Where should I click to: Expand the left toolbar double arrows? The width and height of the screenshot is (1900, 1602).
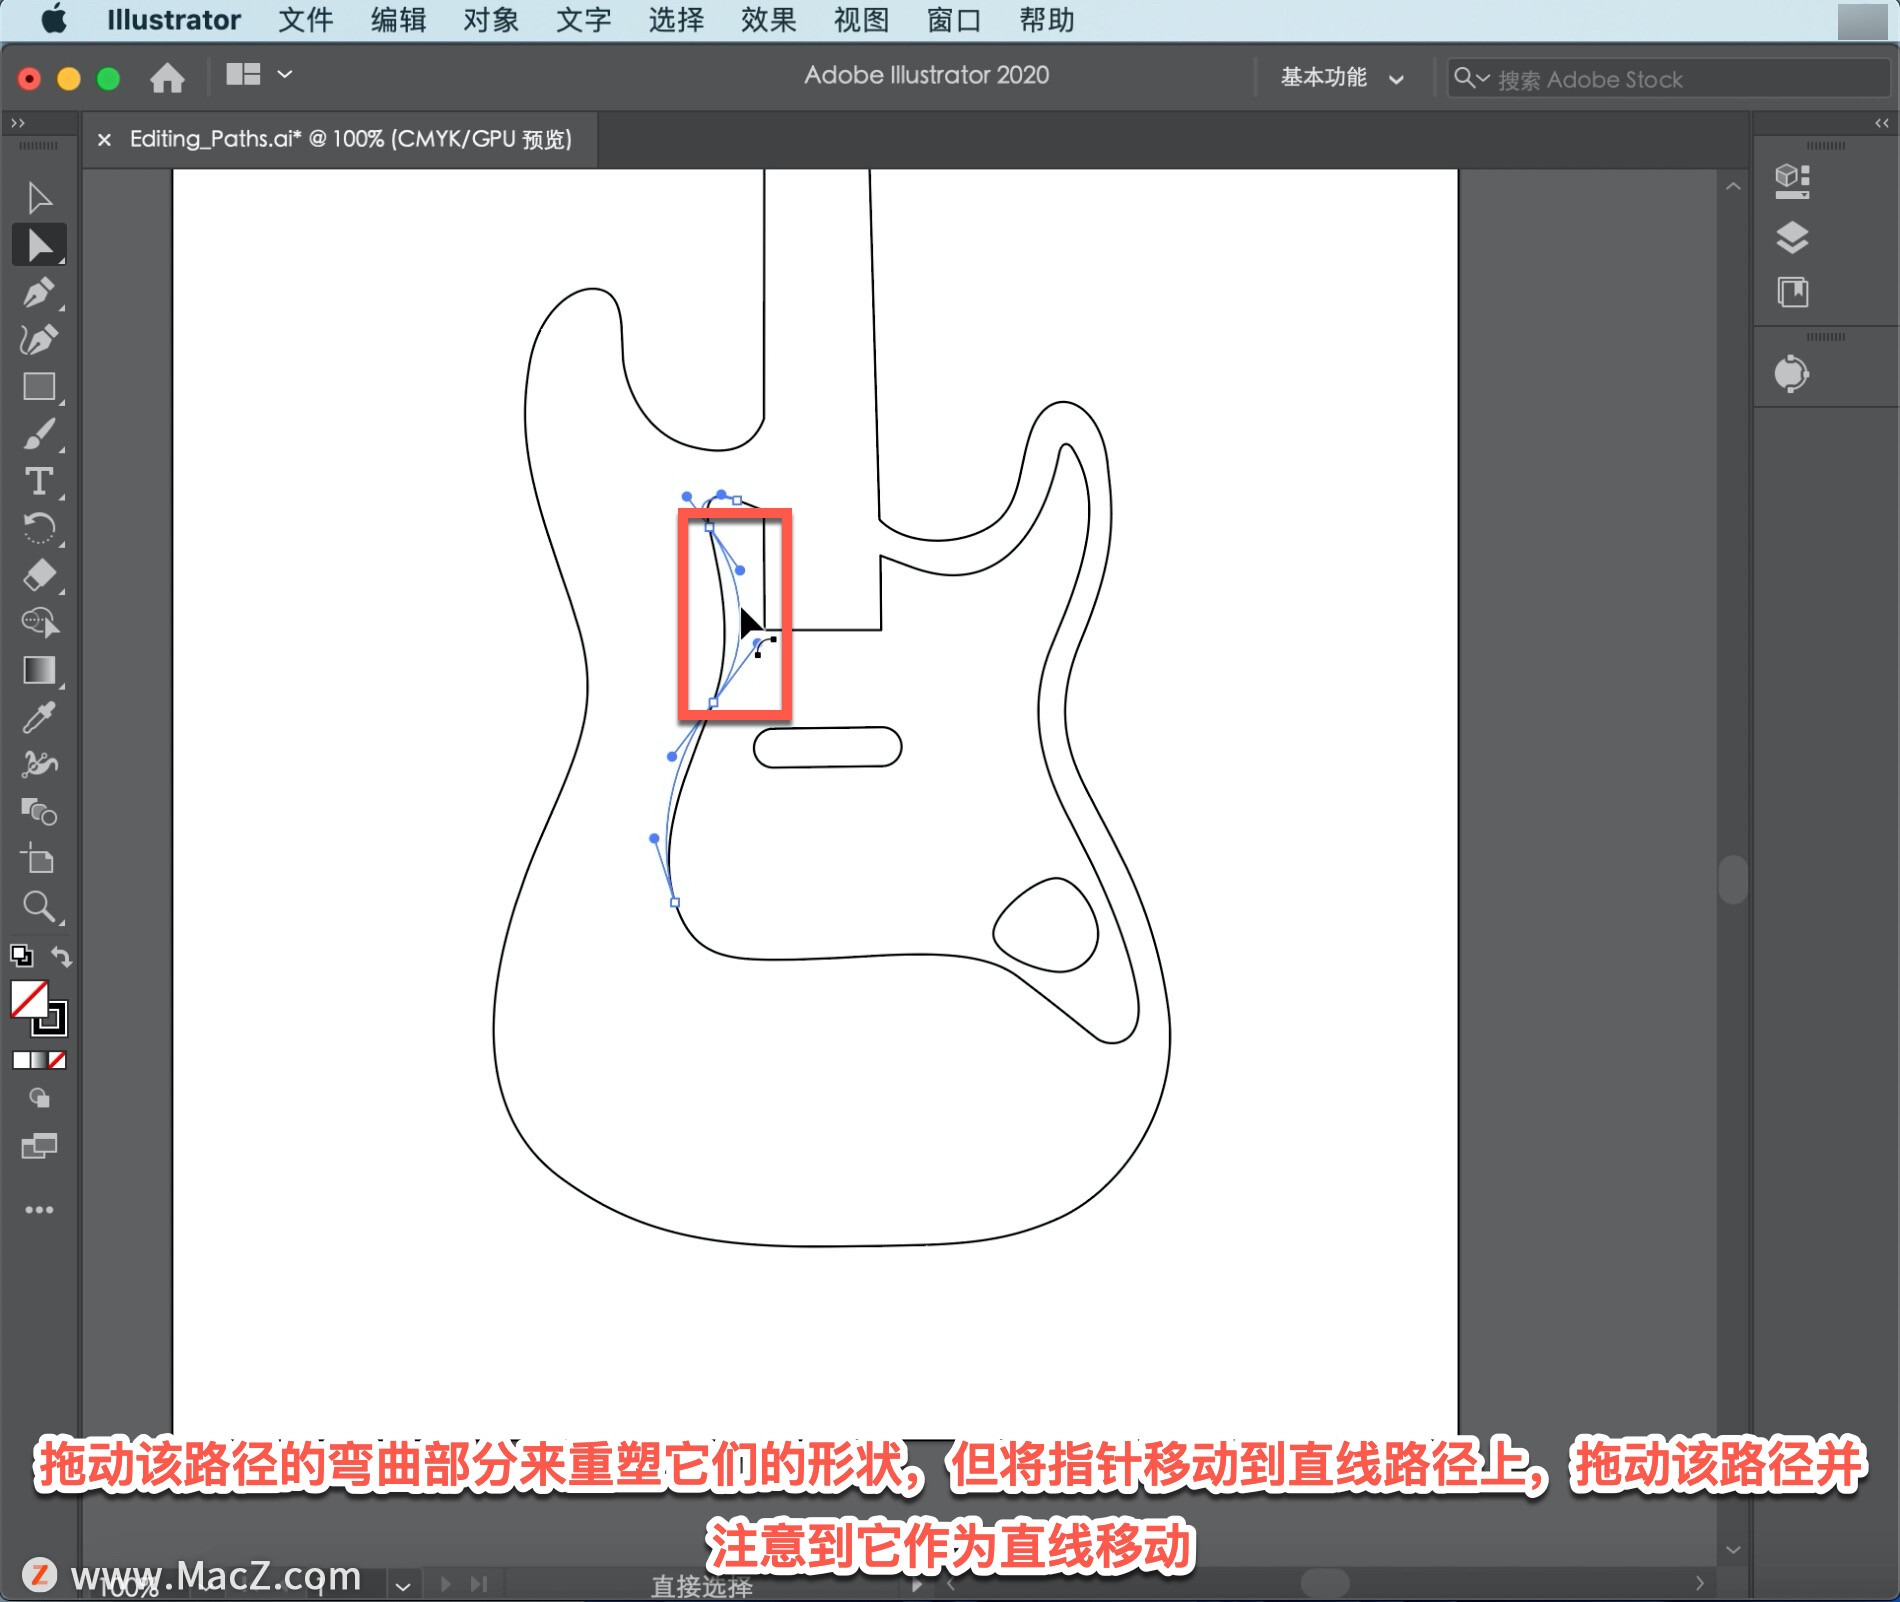point(17,123)
